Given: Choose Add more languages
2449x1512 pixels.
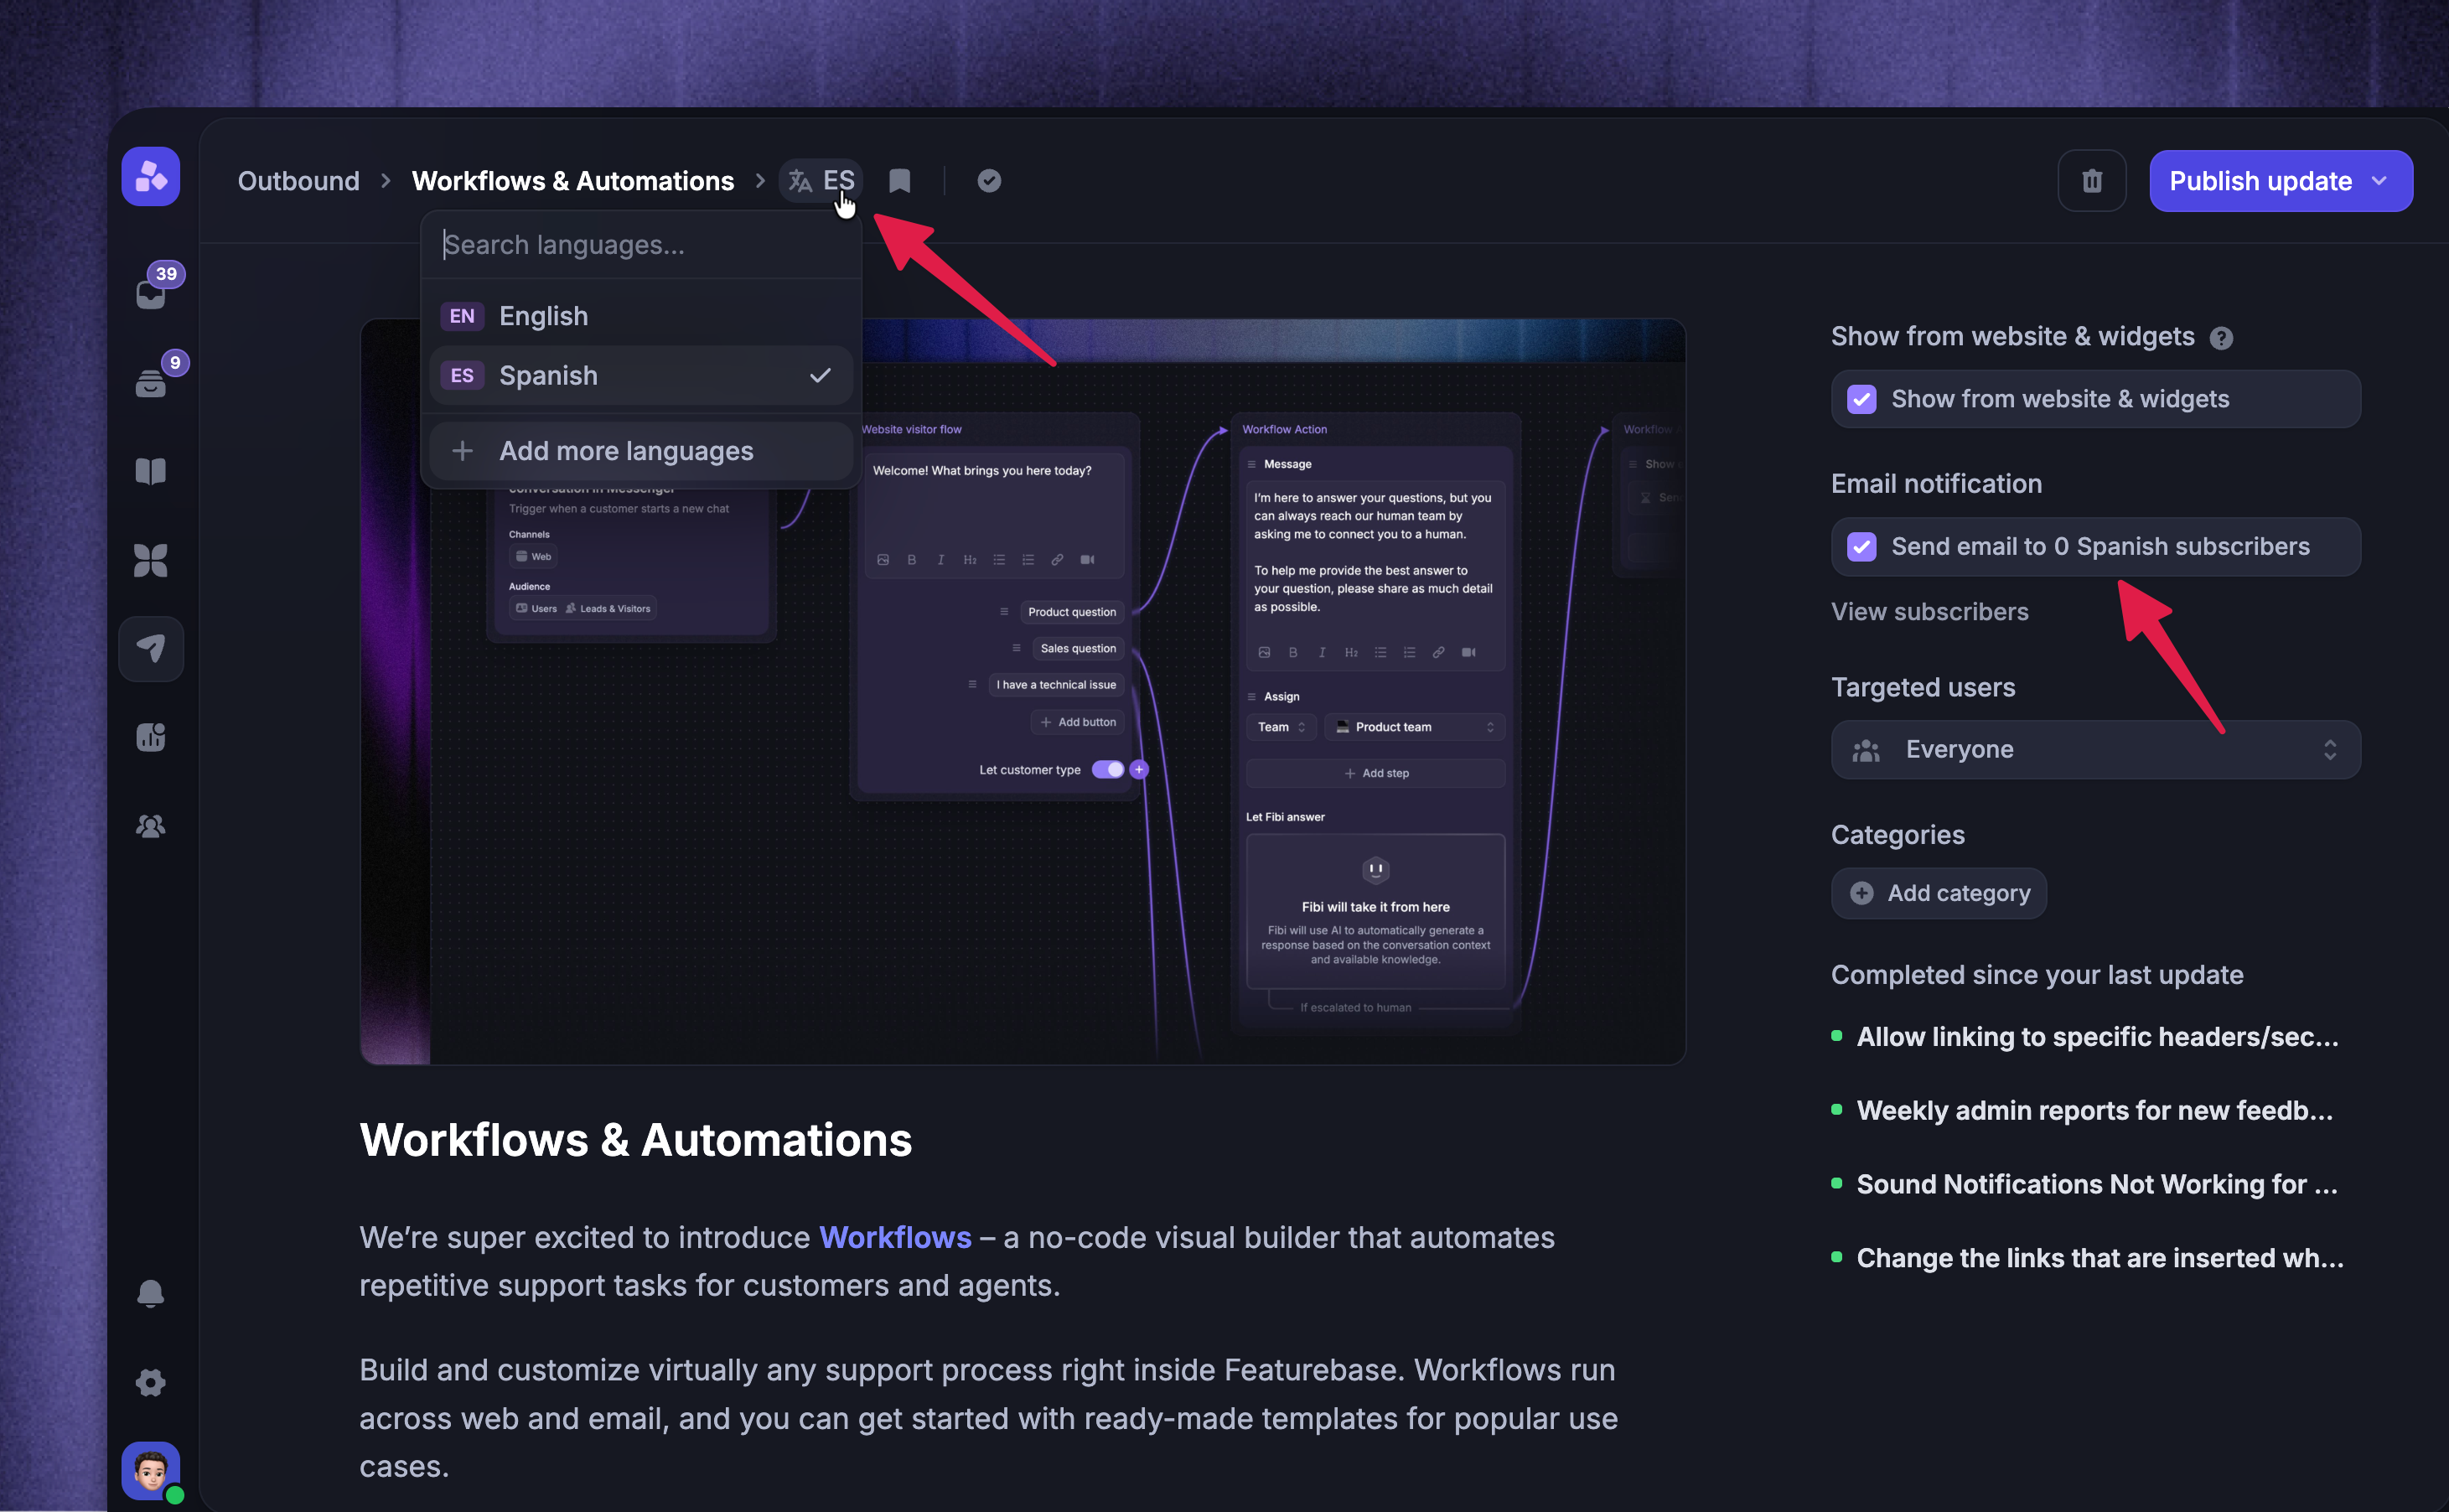Looking at the screenshot, I should [x=642, y=451].
